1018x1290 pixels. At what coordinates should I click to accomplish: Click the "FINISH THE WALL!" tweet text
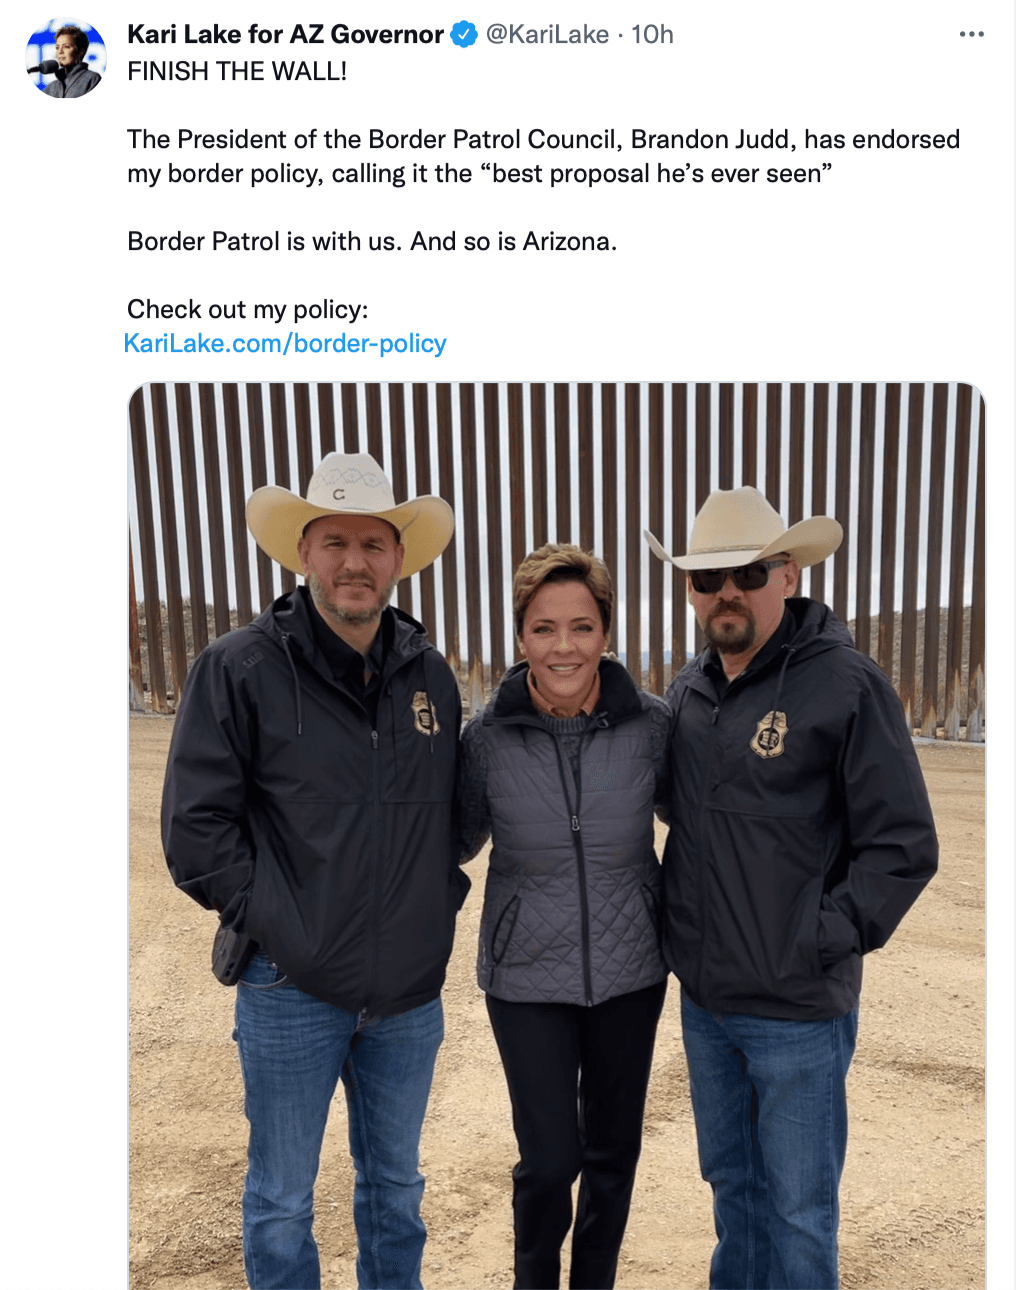pyautogui.click(x=237, y=71)
